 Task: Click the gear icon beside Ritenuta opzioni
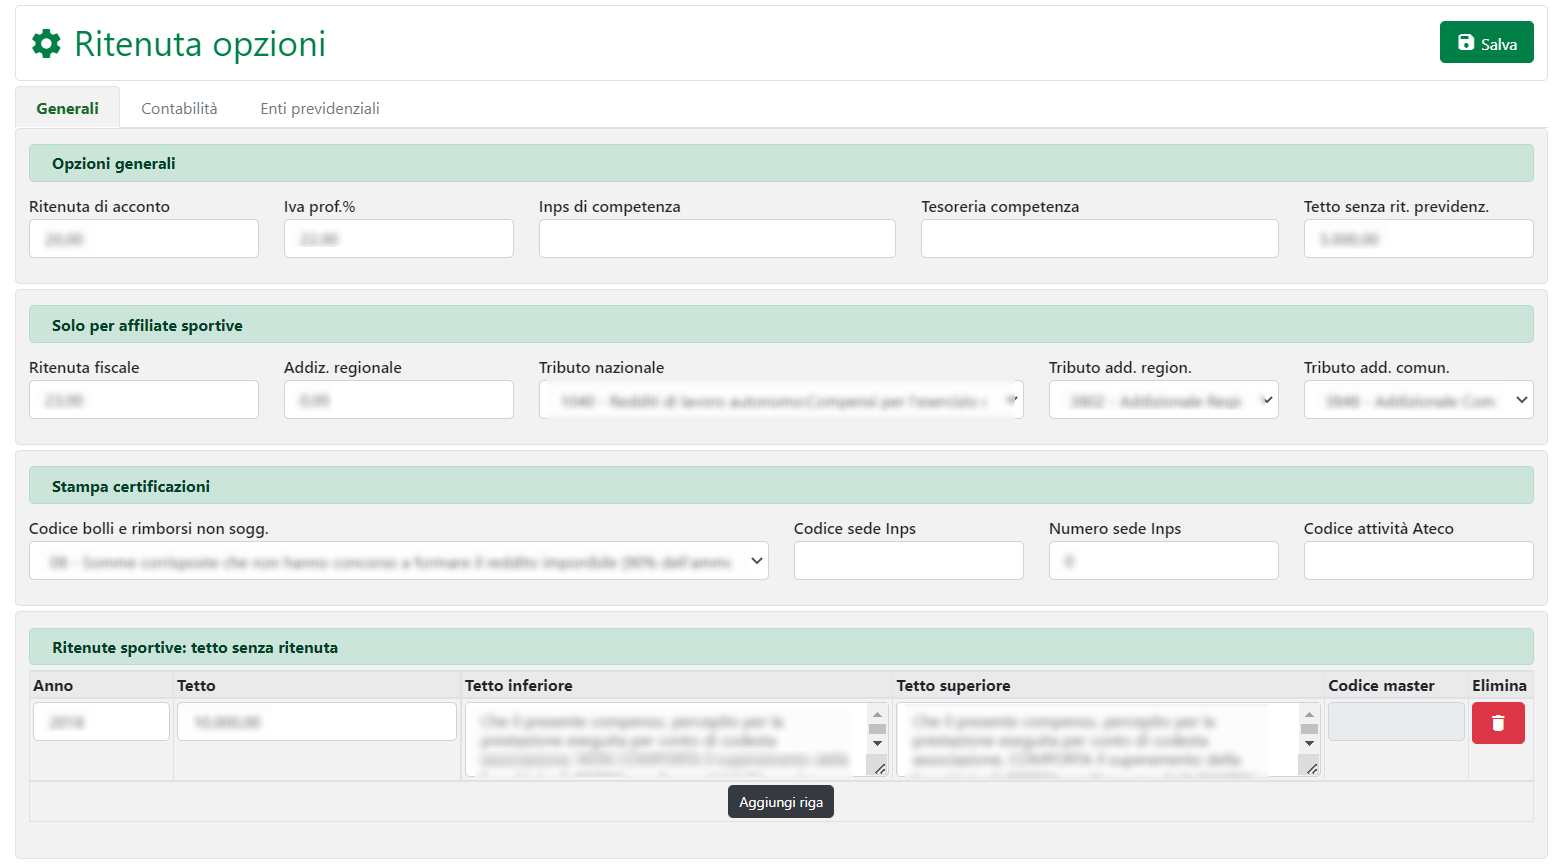pyautogui.click(x=46, y=44)
